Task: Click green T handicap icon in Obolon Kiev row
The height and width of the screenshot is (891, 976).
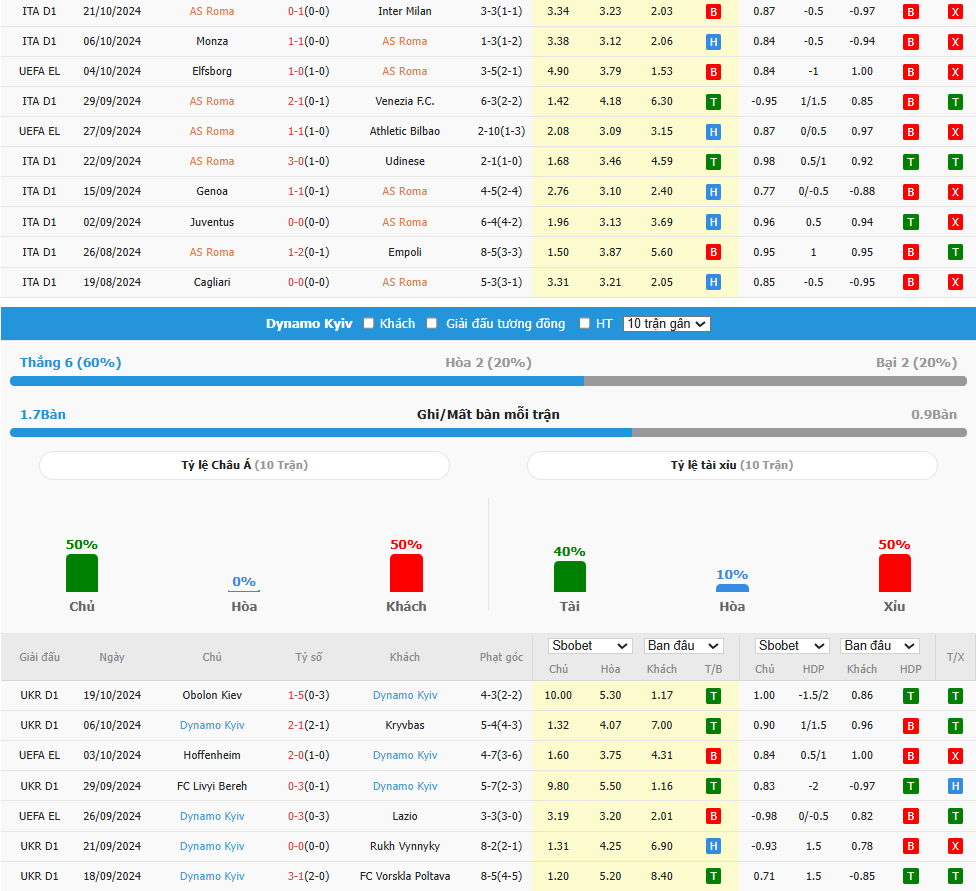Action: [910, 695]
